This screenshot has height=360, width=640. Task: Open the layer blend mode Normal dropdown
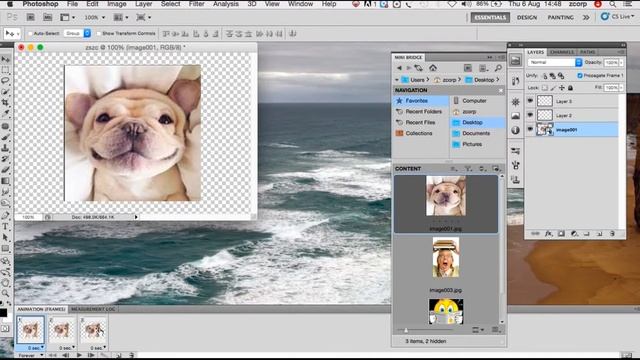pyautogui.click(x=554, y=62)
